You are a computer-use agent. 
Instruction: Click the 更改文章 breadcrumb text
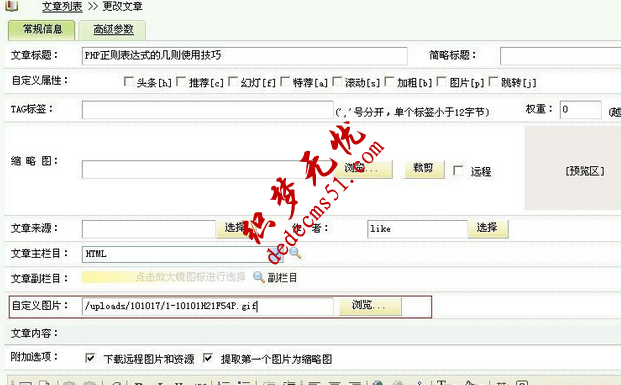point(122,6)
